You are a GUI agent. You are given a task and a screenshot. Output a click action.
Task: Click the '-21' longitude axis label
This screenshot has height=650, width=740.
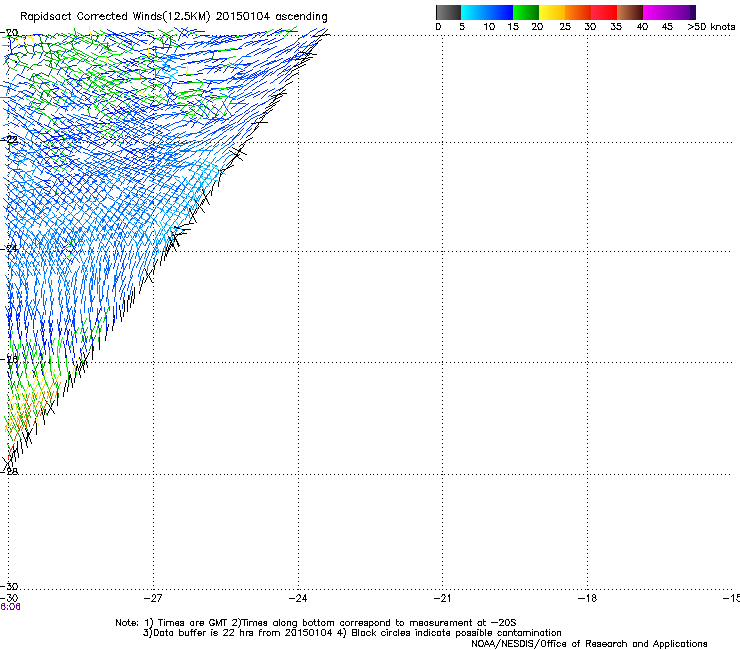pyautogui.click(x=442, y=598)
